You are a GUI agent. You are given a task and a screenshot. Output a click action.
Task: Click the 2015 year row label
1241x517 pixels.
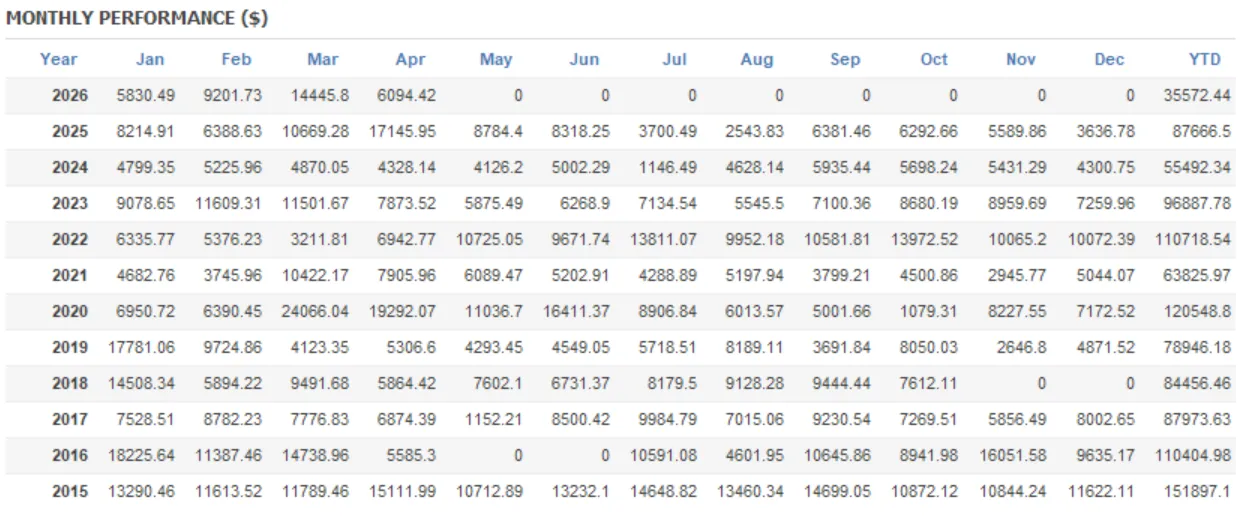[x=70, y=491]
